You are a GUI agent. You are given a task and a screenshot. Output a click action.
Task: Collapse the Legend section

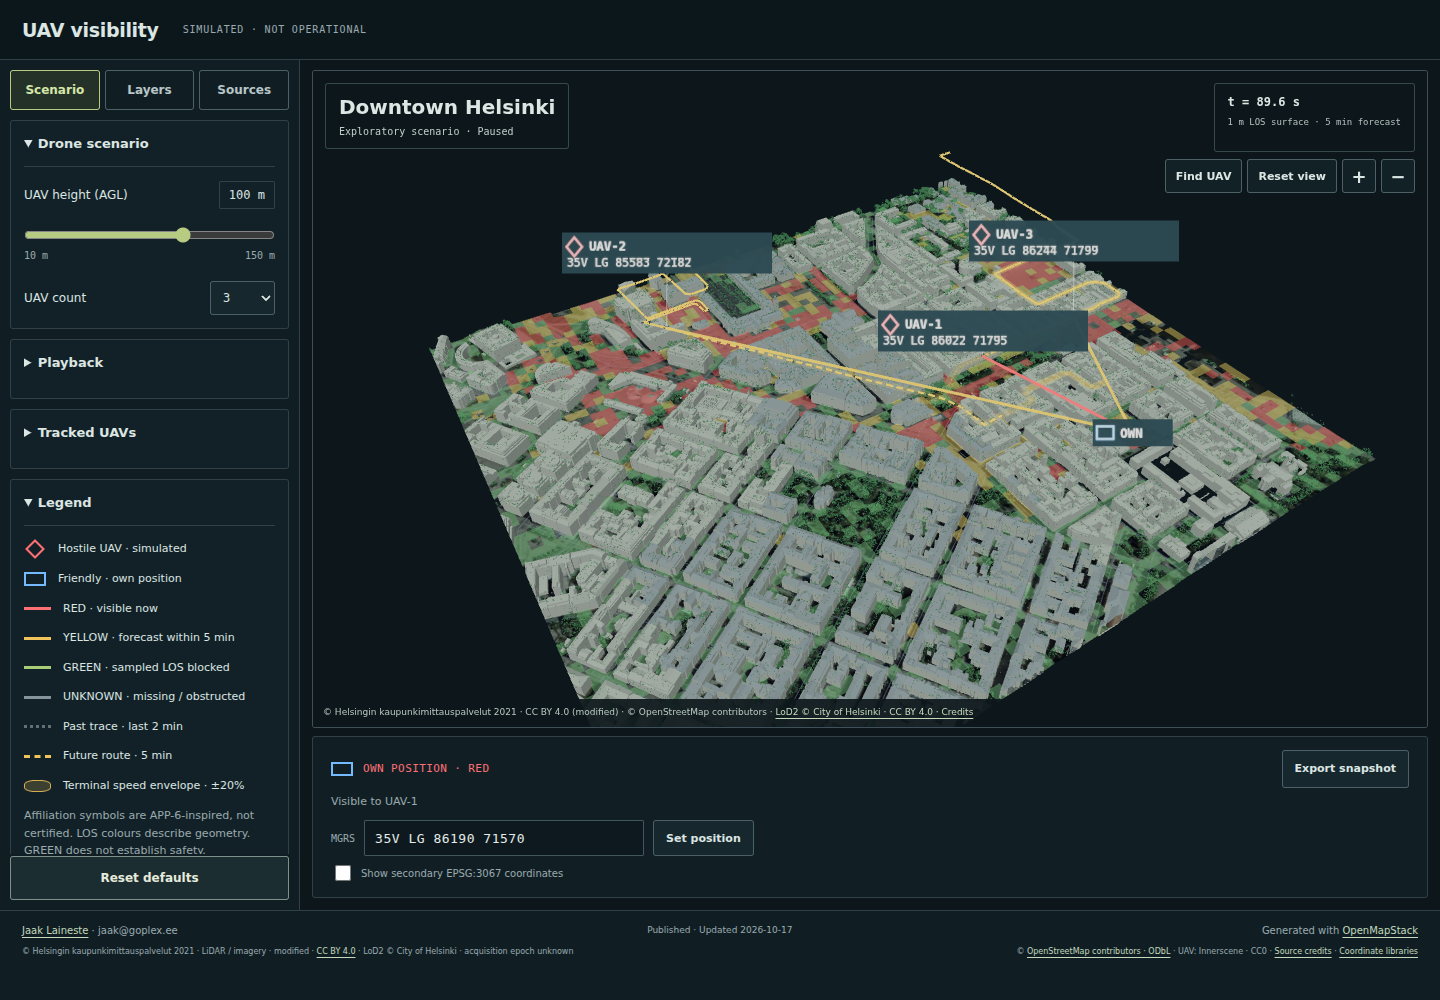point(149,503)
